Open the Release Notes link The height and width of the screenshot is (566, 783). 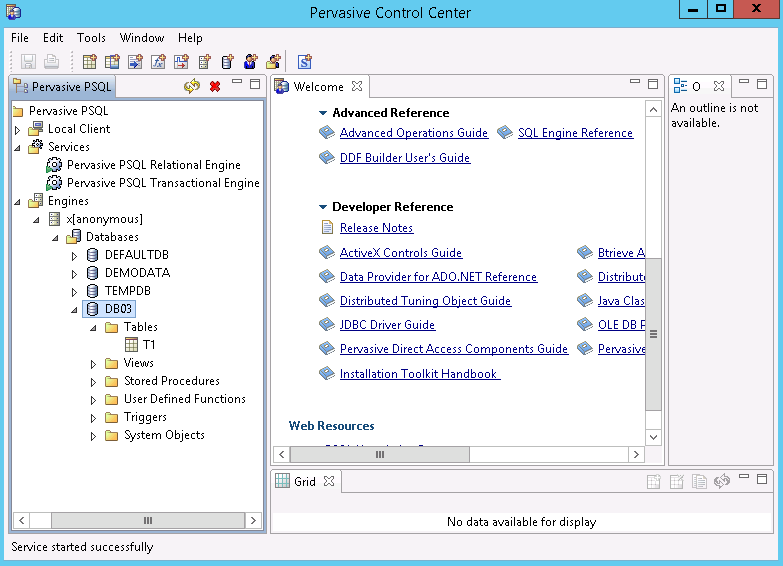pyautogui.click(x=376, y=228)
